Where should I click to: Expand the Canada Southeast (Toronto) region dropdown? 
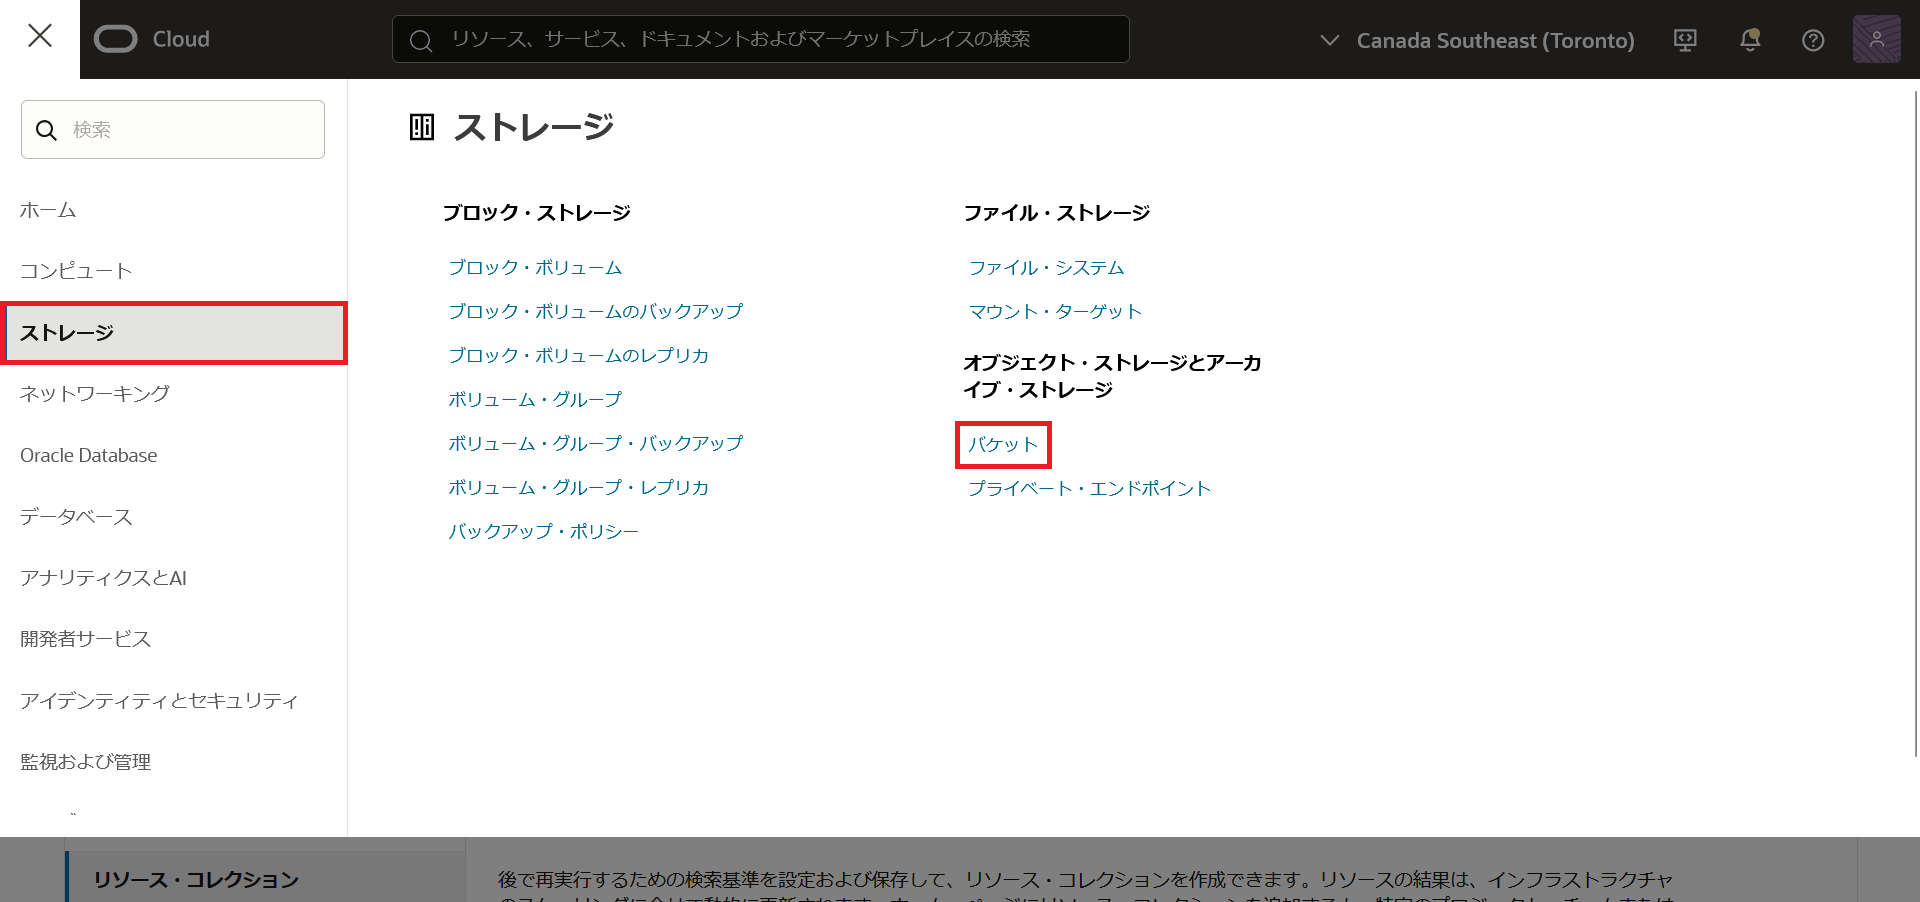1478,40
